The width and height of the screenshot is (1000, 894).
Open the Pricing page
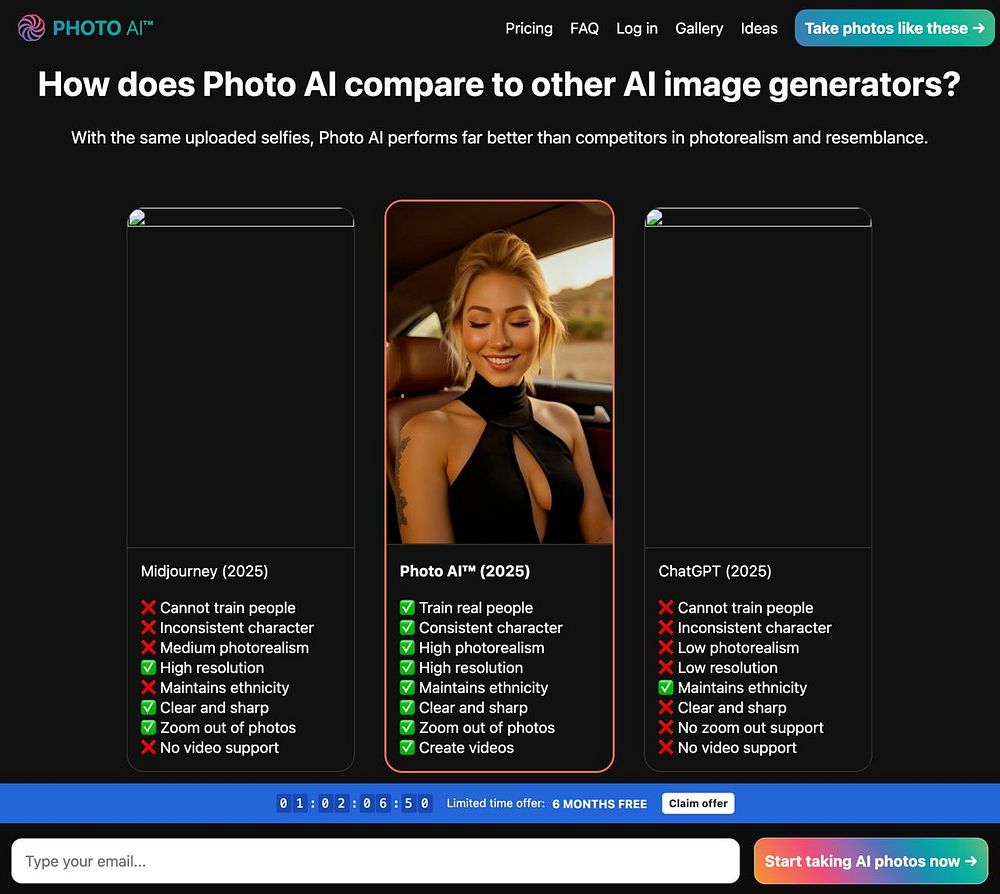(x=529, y=29)
